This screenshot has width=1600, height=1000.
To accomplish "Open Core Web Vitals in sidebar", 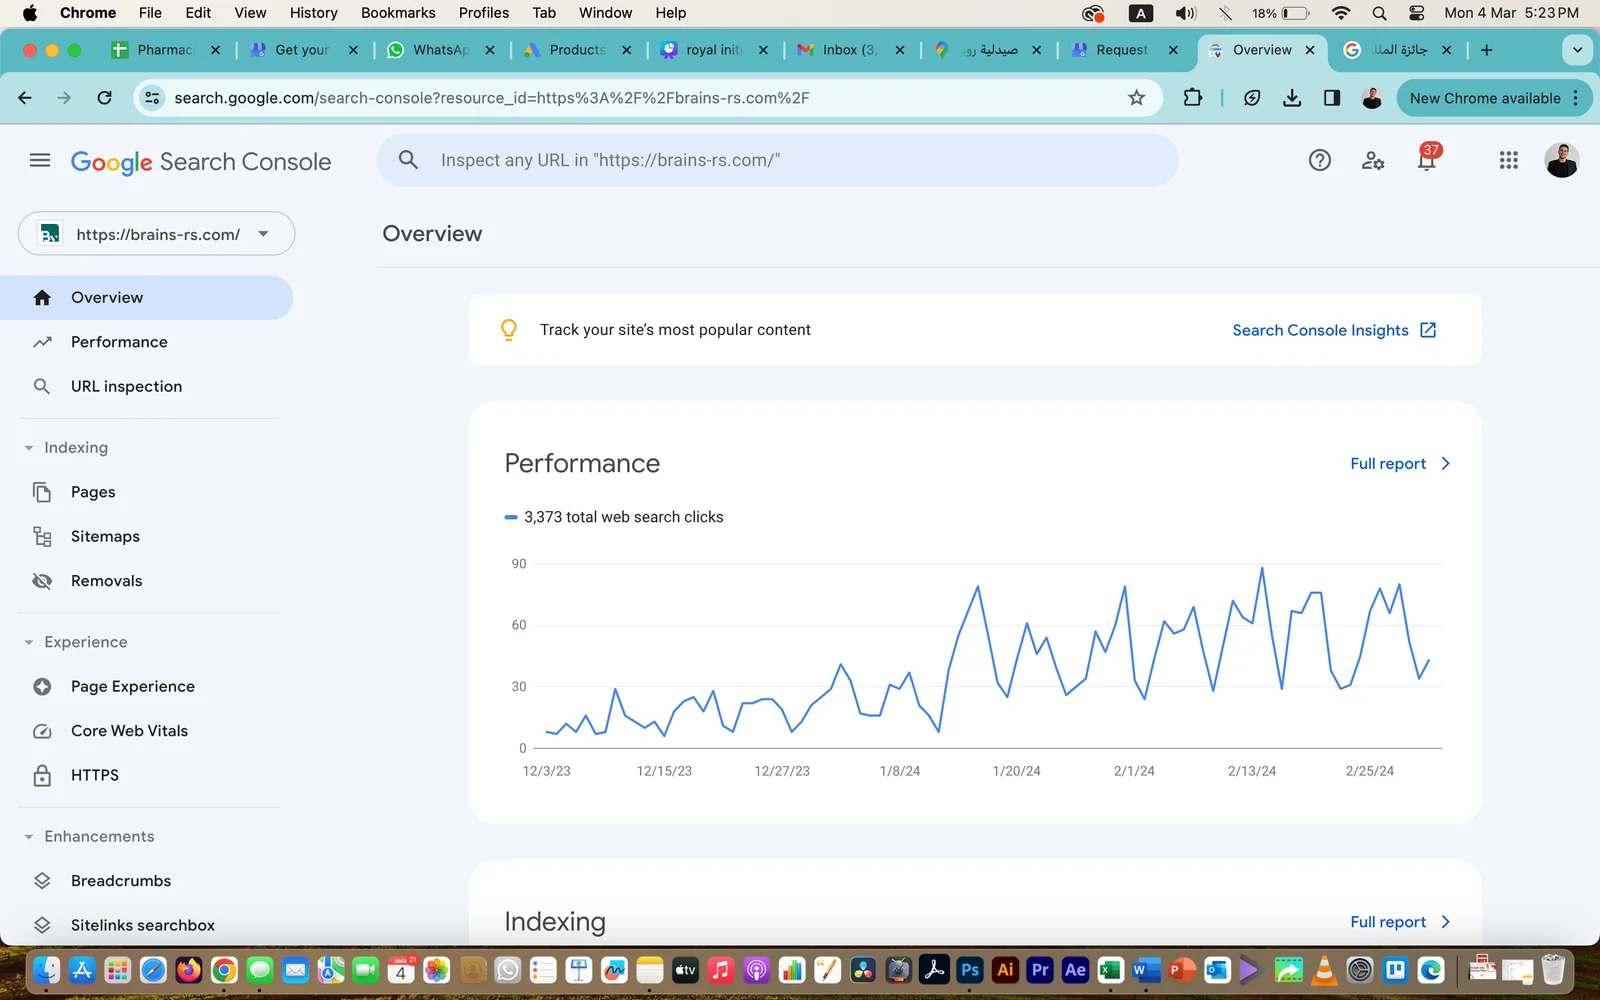I will 129,731.
